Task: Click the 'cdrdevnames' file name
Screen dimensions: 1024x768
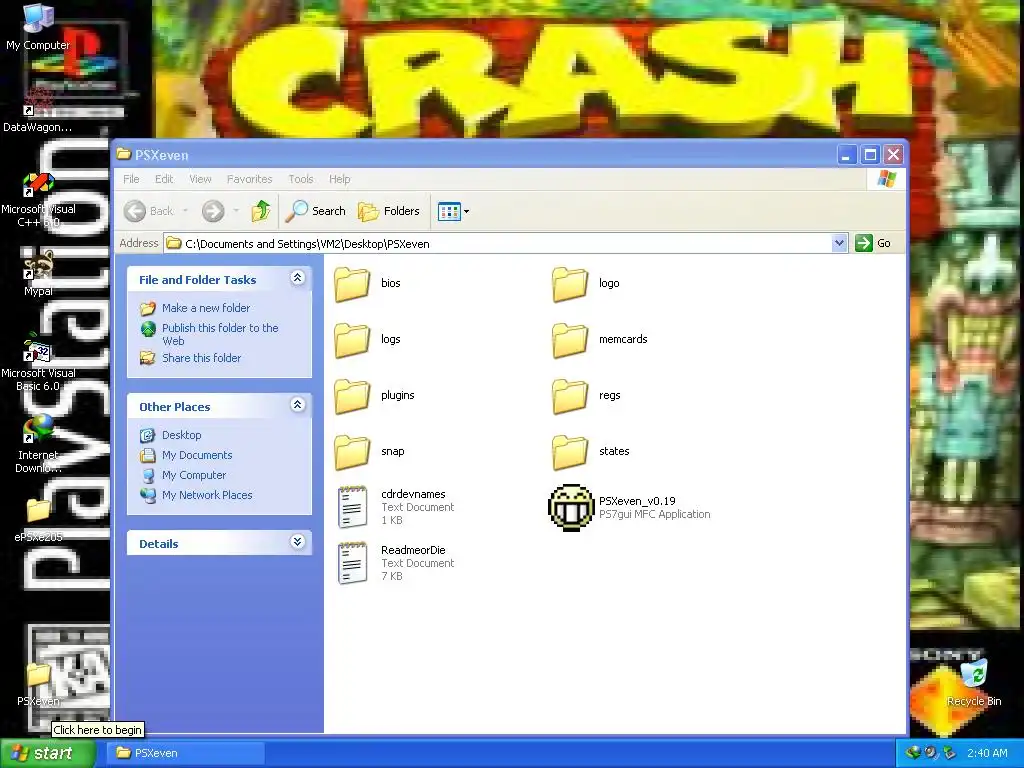Action: (413, 494)
